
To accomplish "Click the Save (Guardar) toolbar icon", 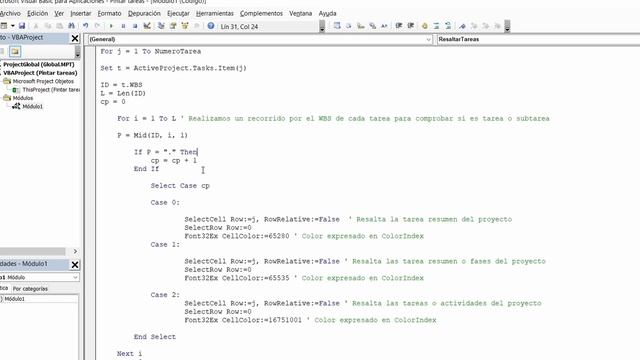I will (22, 26).
